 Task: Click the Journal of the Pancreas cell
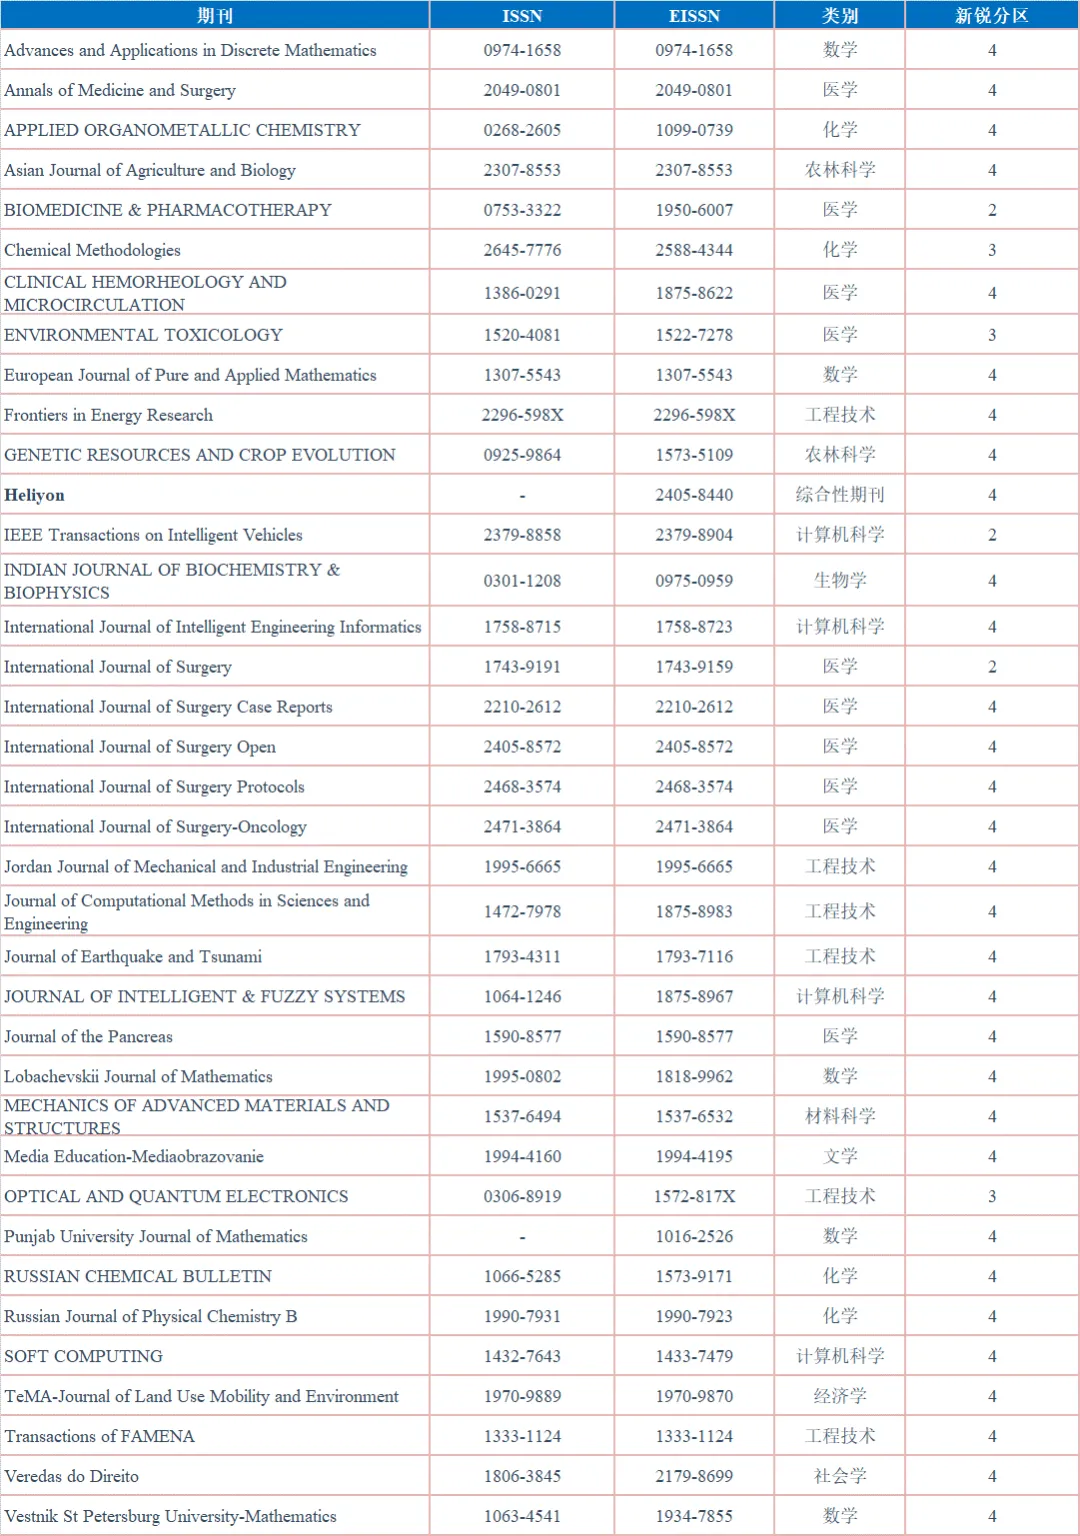(x=89, y=1037)
